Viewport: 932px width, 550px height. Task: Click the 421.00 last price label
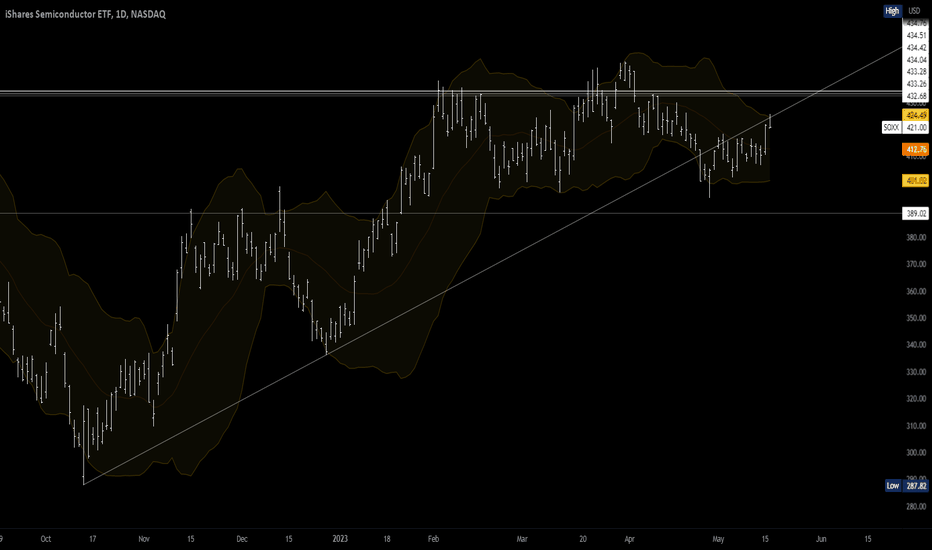(916, 127)
